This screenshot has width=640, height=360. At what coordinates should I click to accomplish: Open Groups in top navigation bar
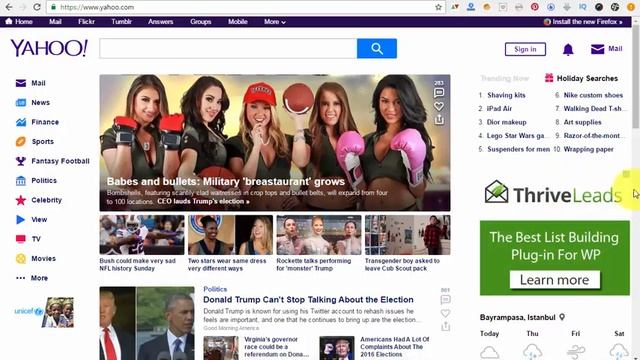[x=200, y=22]
